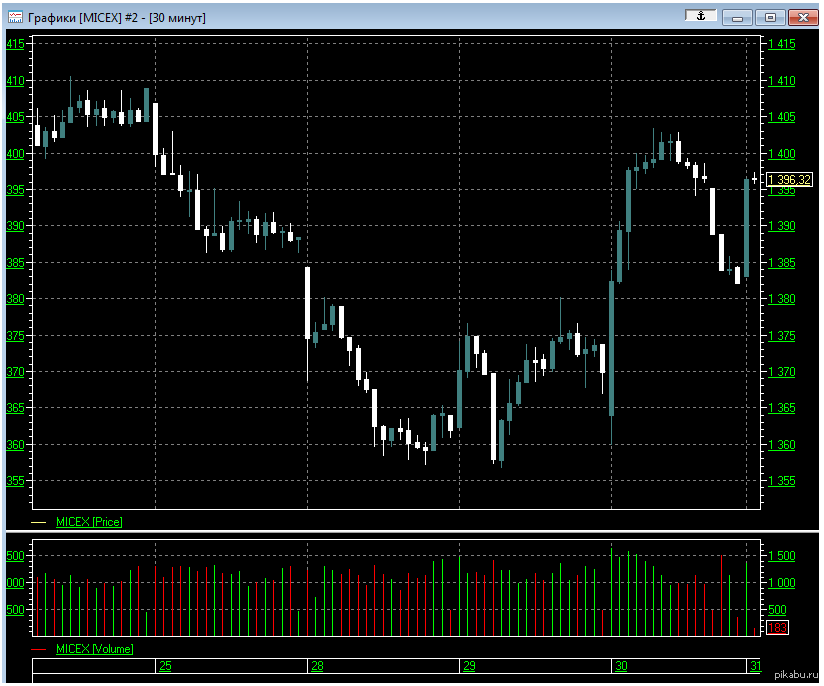Viewport: 824px width, 686px height.
Task: Click right price axis label 1 415
Action: (x=782, y=44)
